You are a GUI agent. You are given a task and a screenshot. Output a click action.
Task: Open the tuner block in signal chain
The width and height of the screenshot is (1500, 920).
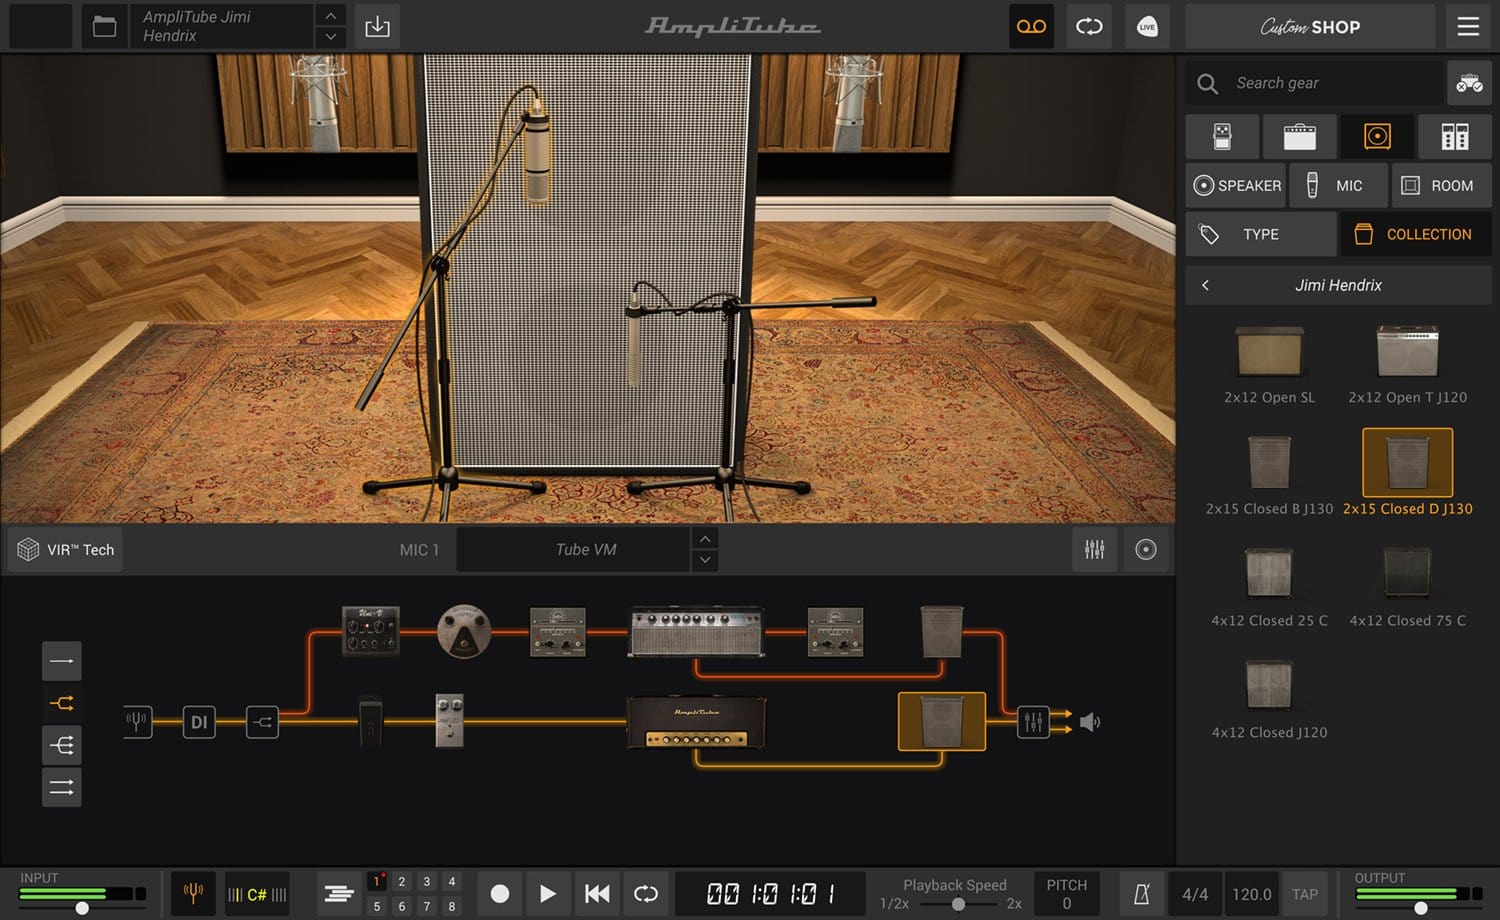click(x=137, y=721)
